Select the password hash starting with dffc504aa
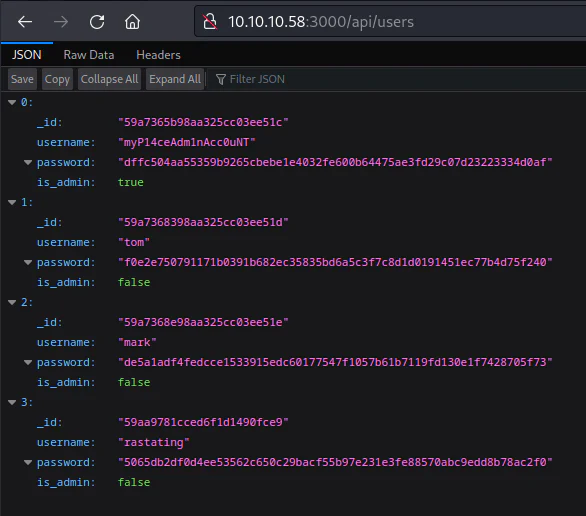This screenshot has width=586, height=516. point(335,162)
